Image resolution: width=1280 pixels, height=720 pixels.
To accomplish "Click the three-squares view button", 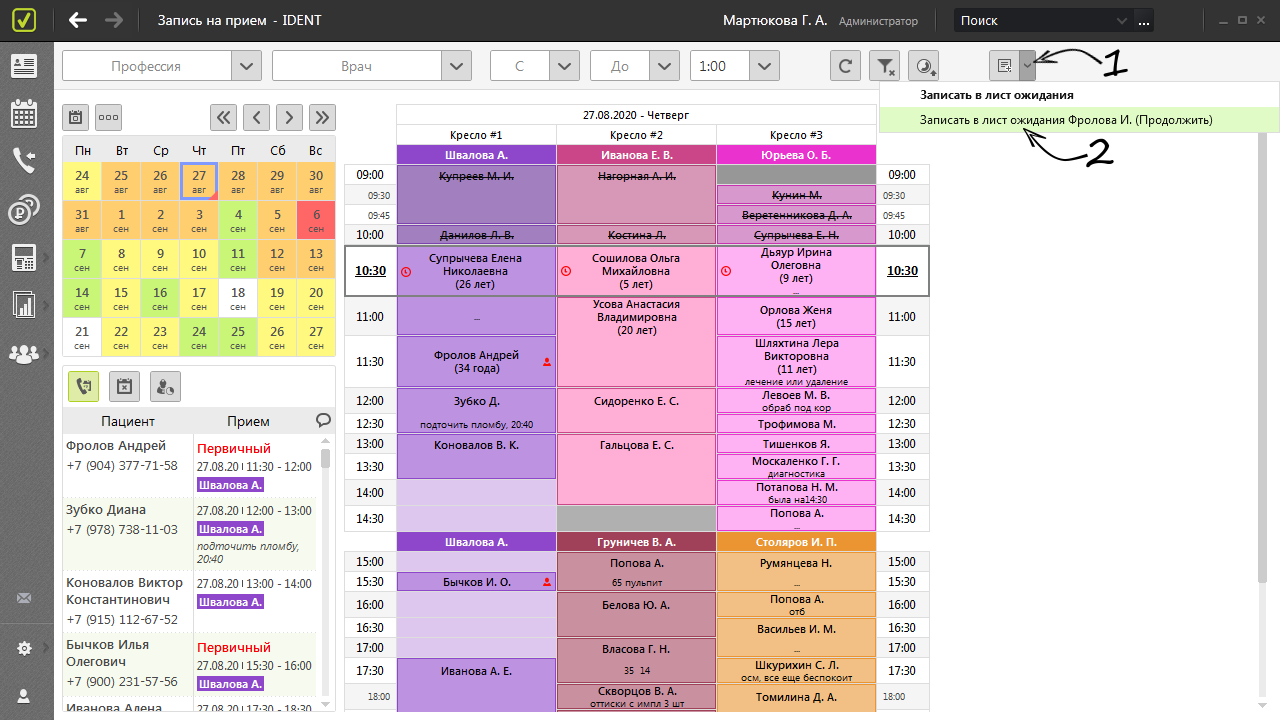I will [x=109, y=117].
